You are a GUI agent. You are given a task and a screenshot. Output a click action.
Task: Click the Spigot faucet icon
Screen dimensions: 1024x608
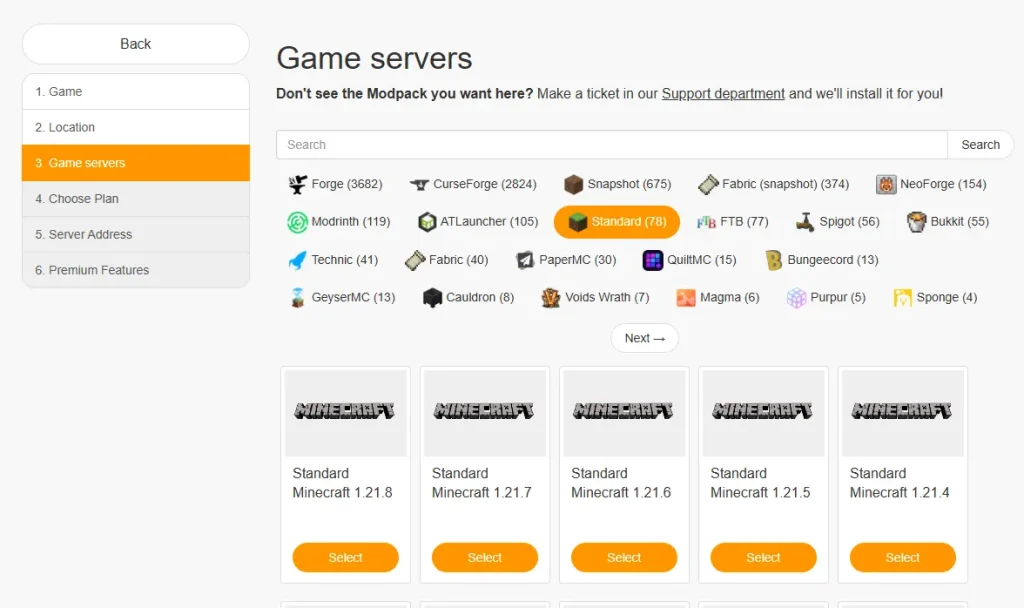point(806,222)
